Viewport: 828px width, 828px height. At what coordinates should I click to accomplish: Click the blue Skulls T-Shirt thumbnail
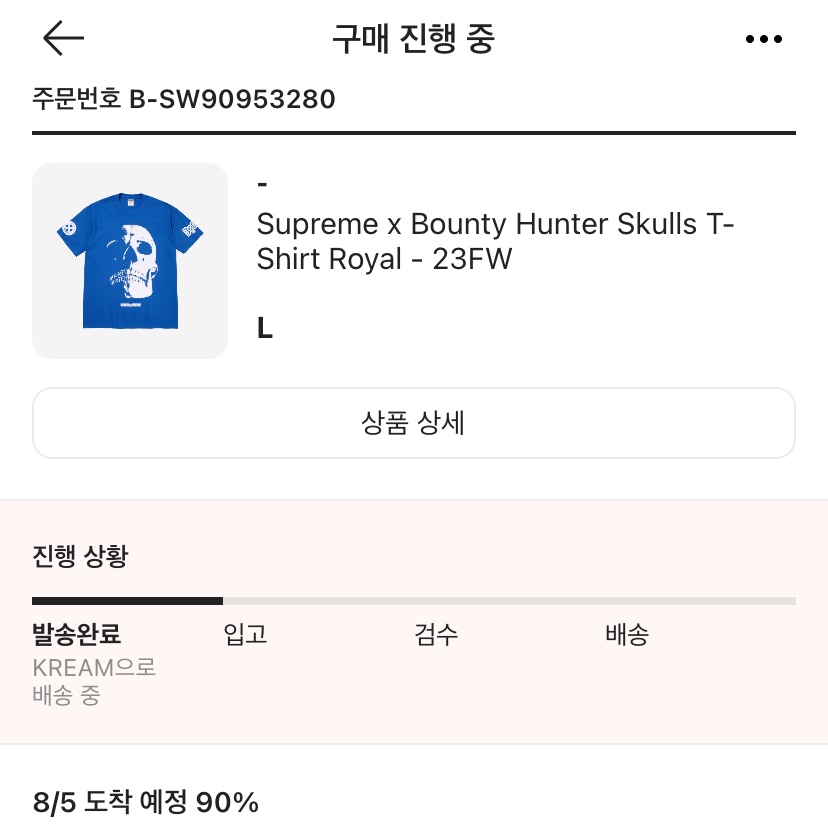tap(130, 261)
